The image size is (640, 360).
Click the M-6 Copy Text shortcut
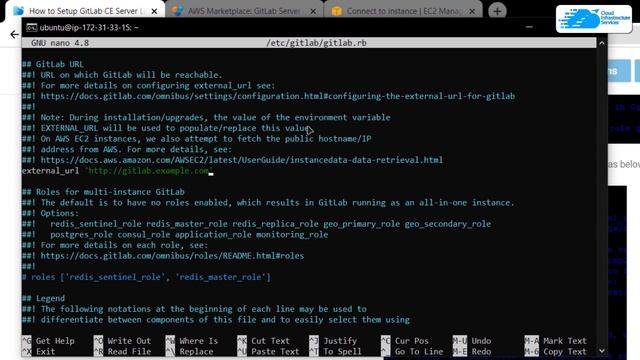556,351
